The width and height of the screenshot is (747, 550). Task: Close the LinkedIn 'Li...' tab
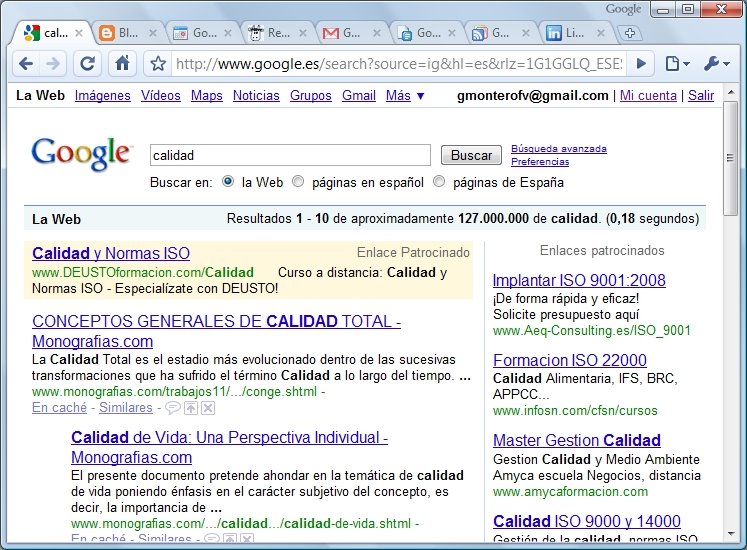601,33
